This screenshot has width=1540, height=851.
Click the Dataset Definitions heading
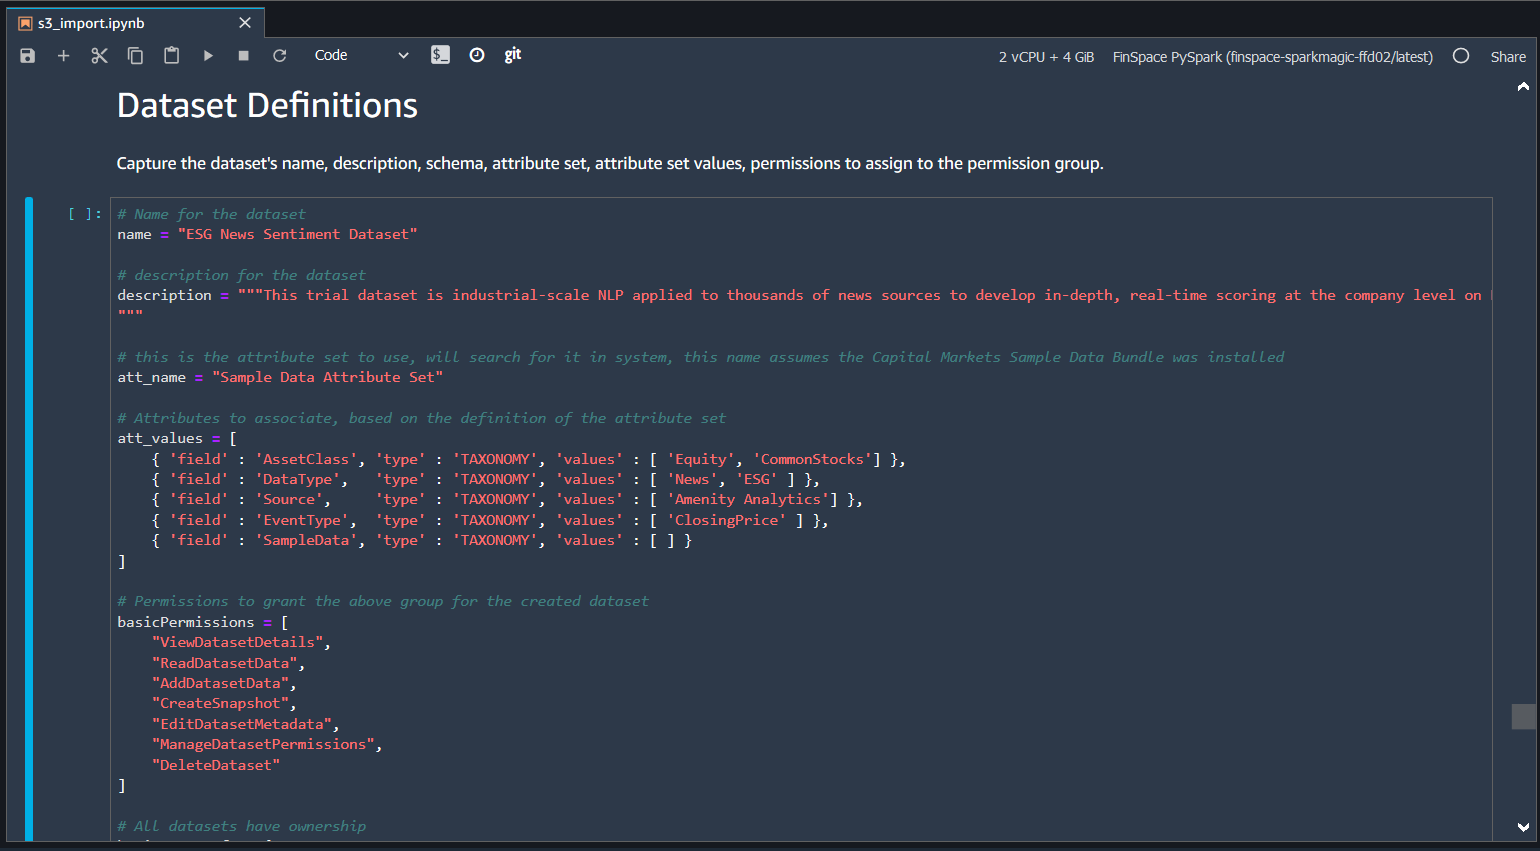click(267, 106)
